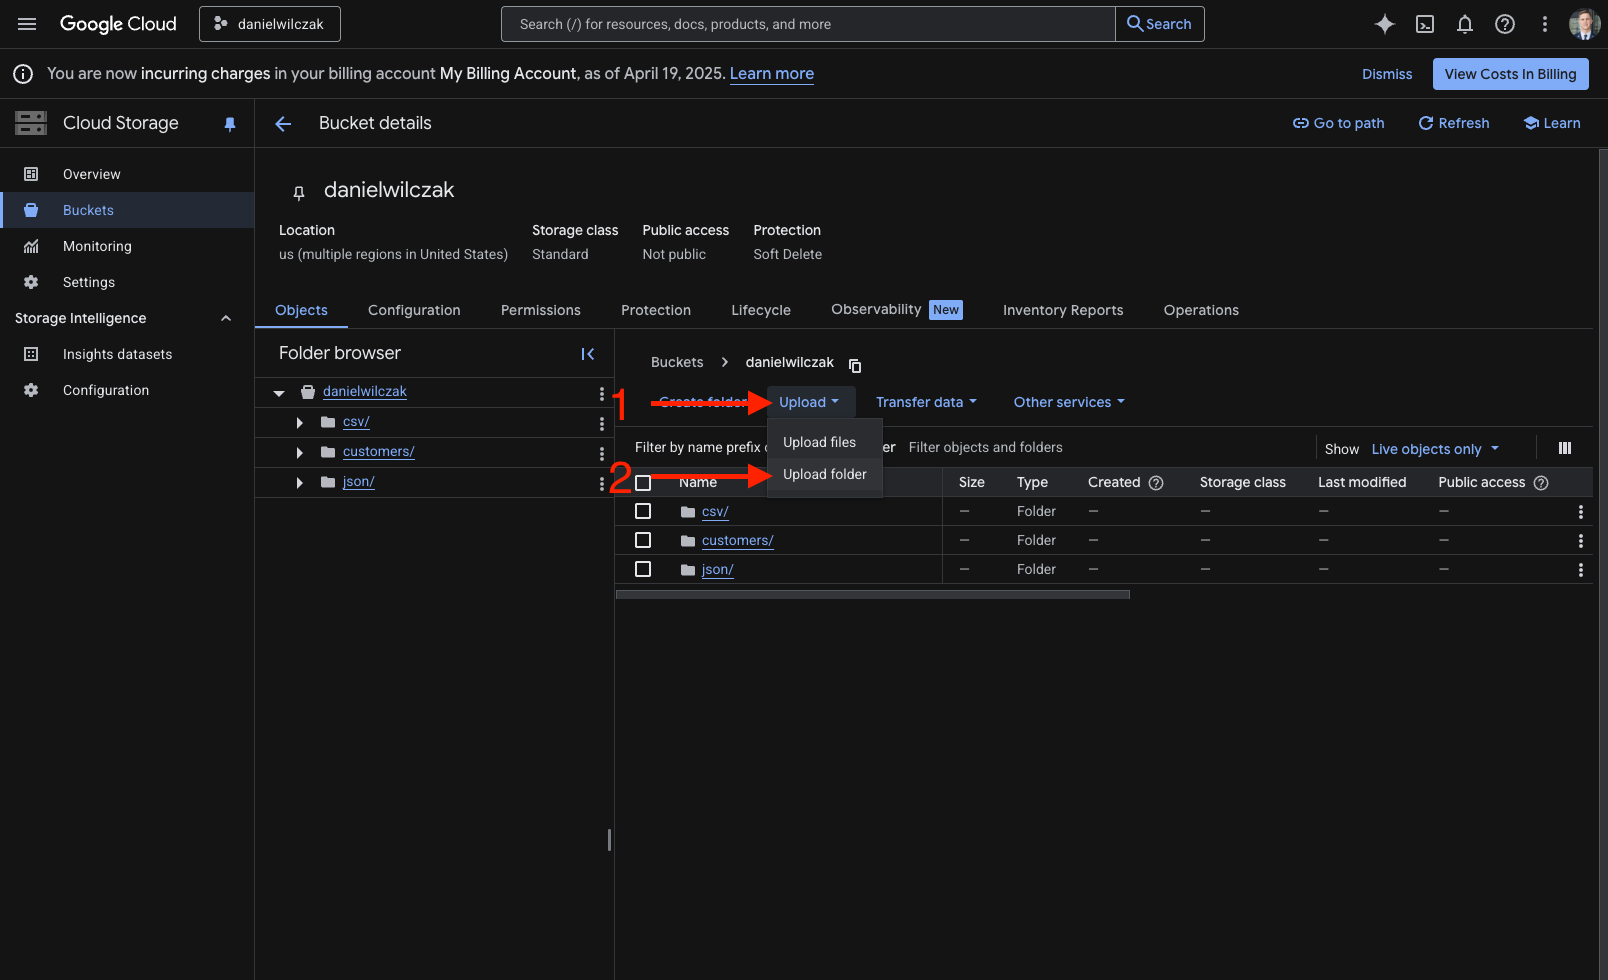The width and height of the screenshot is (1608, 980).
Task: Open Gemini AI assistant sparkle icon
Action: coord(1385,24)
